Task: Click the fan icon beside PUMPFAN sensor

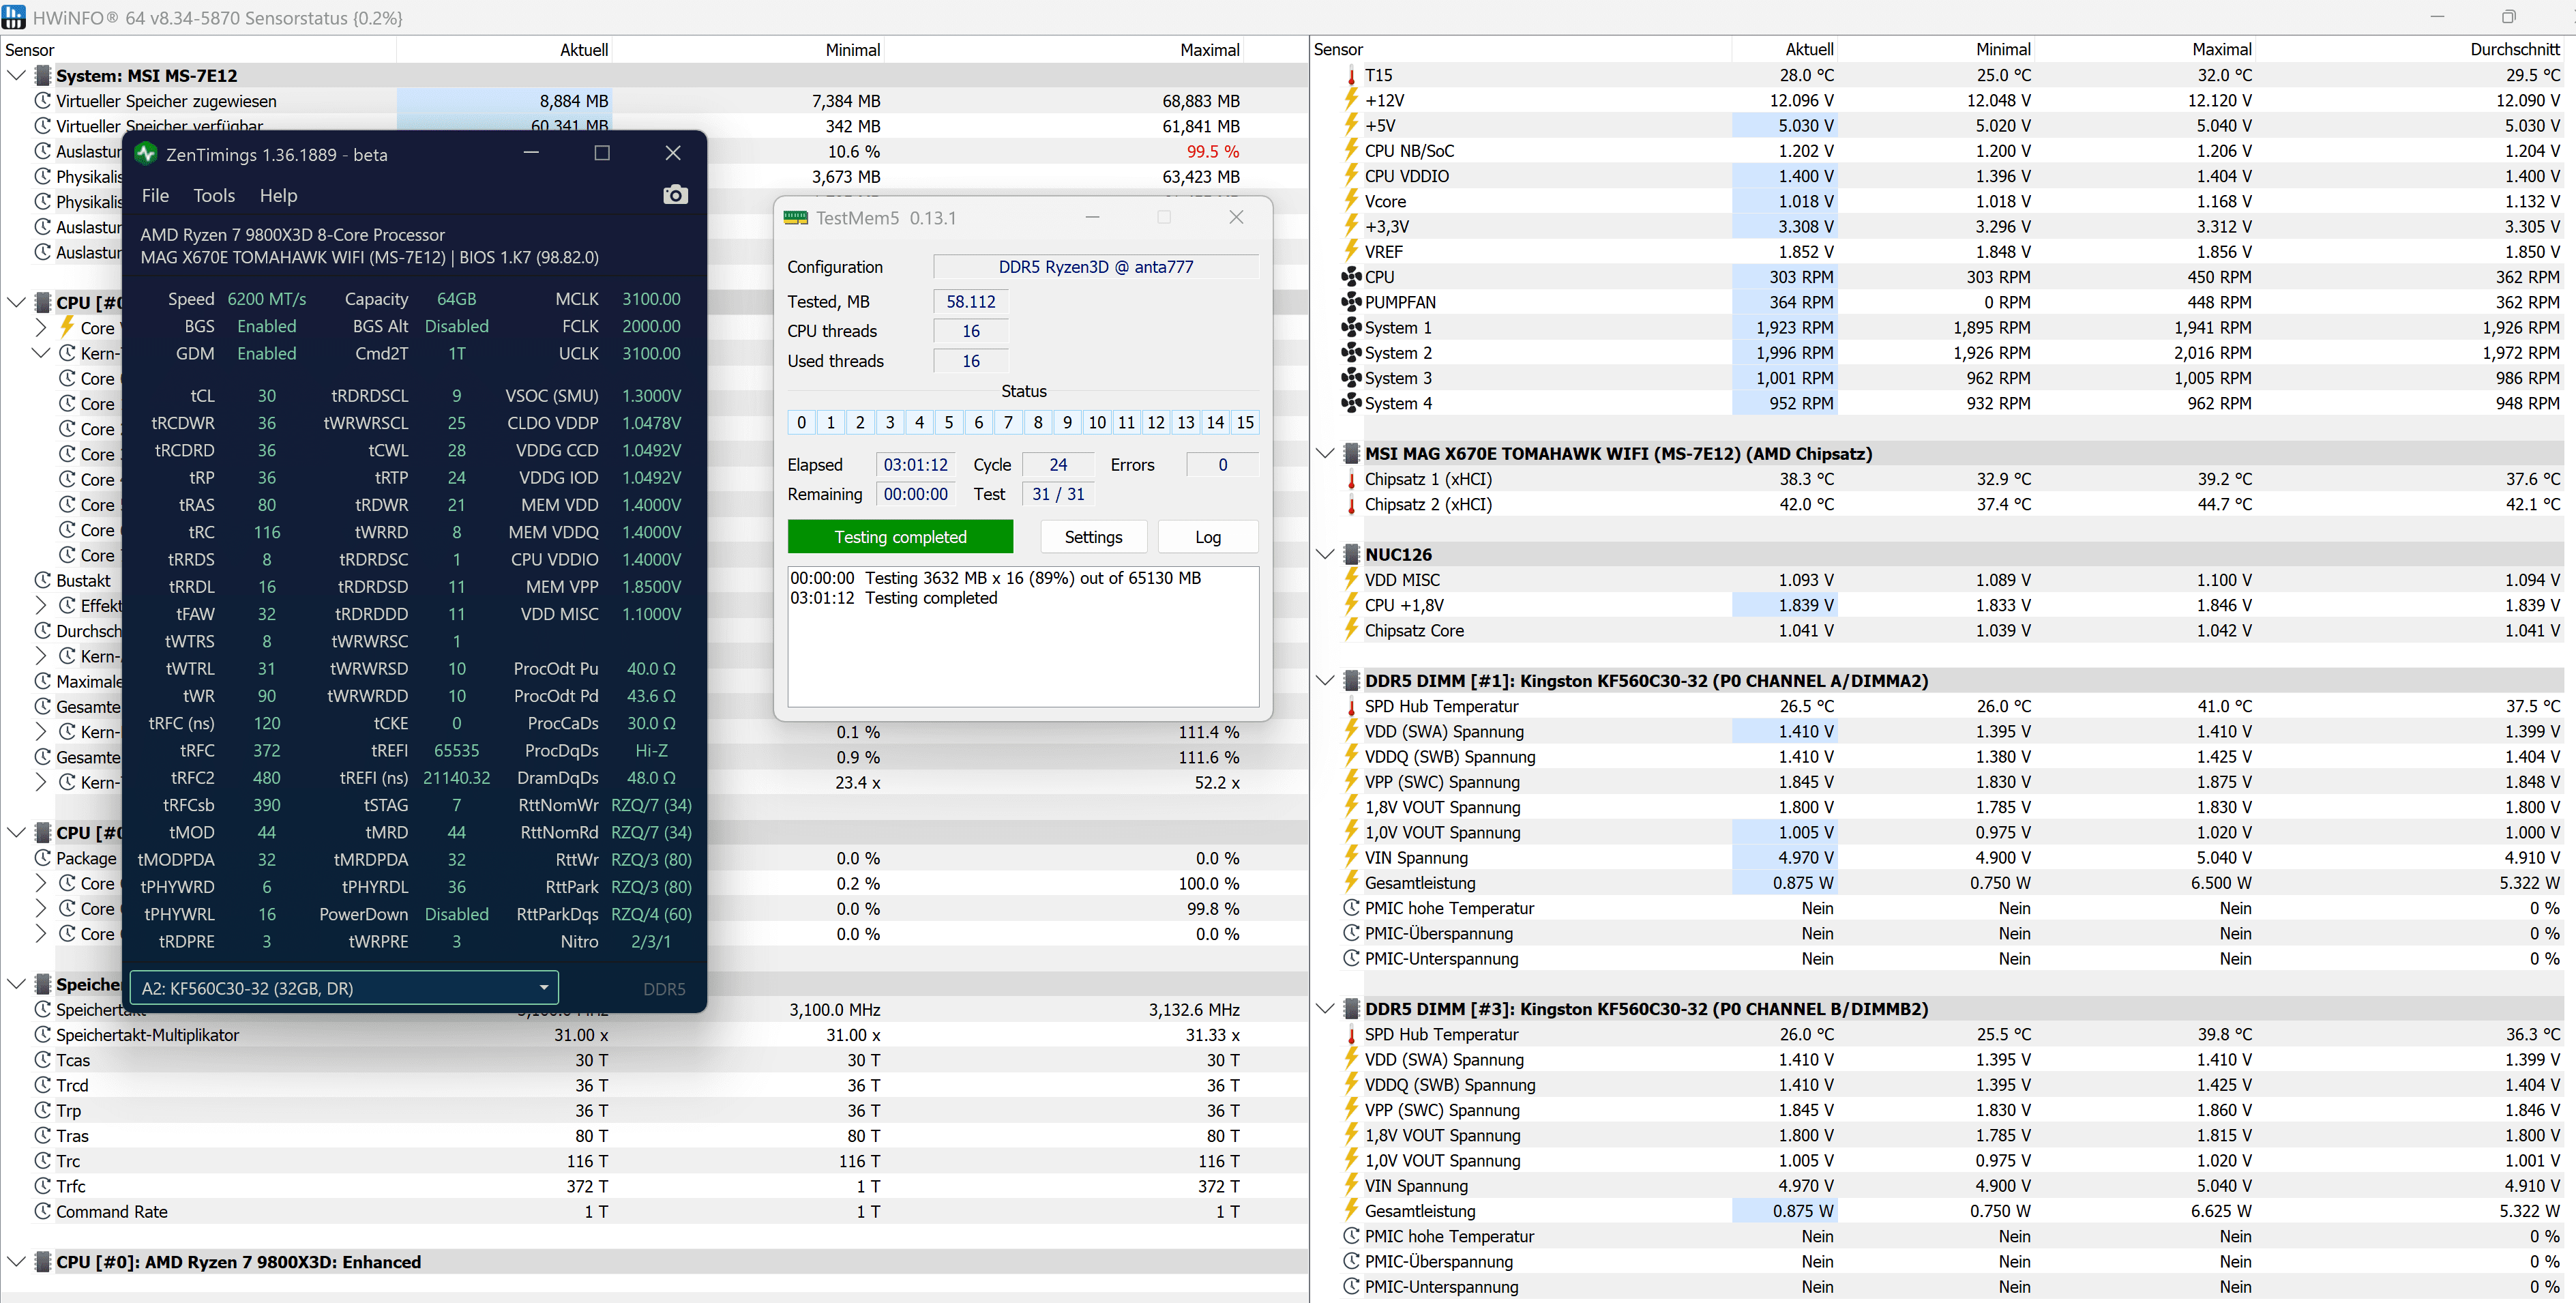Action: click(1351, 302)
